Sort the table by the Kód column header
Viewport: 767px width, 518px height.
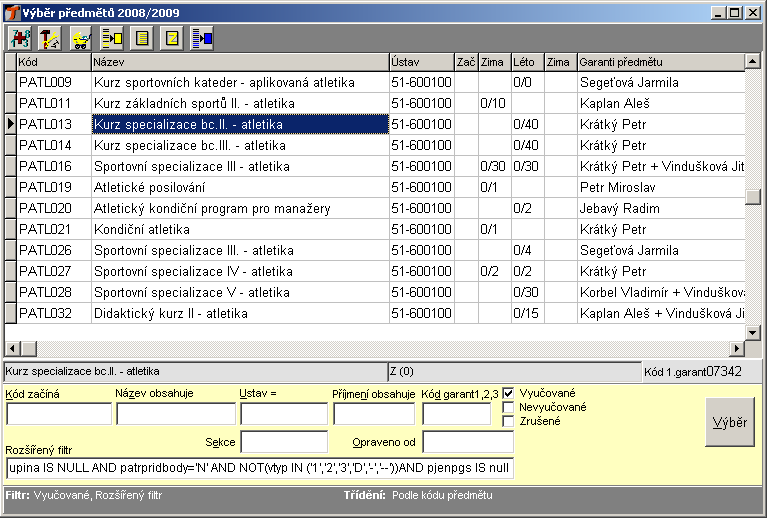(x=53, y=62)
